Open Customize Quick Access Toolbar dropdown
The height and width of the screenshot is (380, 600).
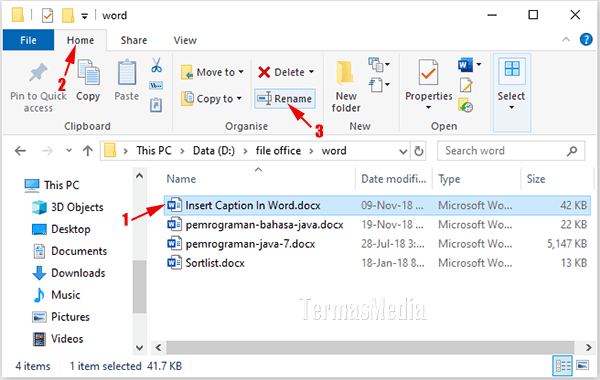point(85,16)
